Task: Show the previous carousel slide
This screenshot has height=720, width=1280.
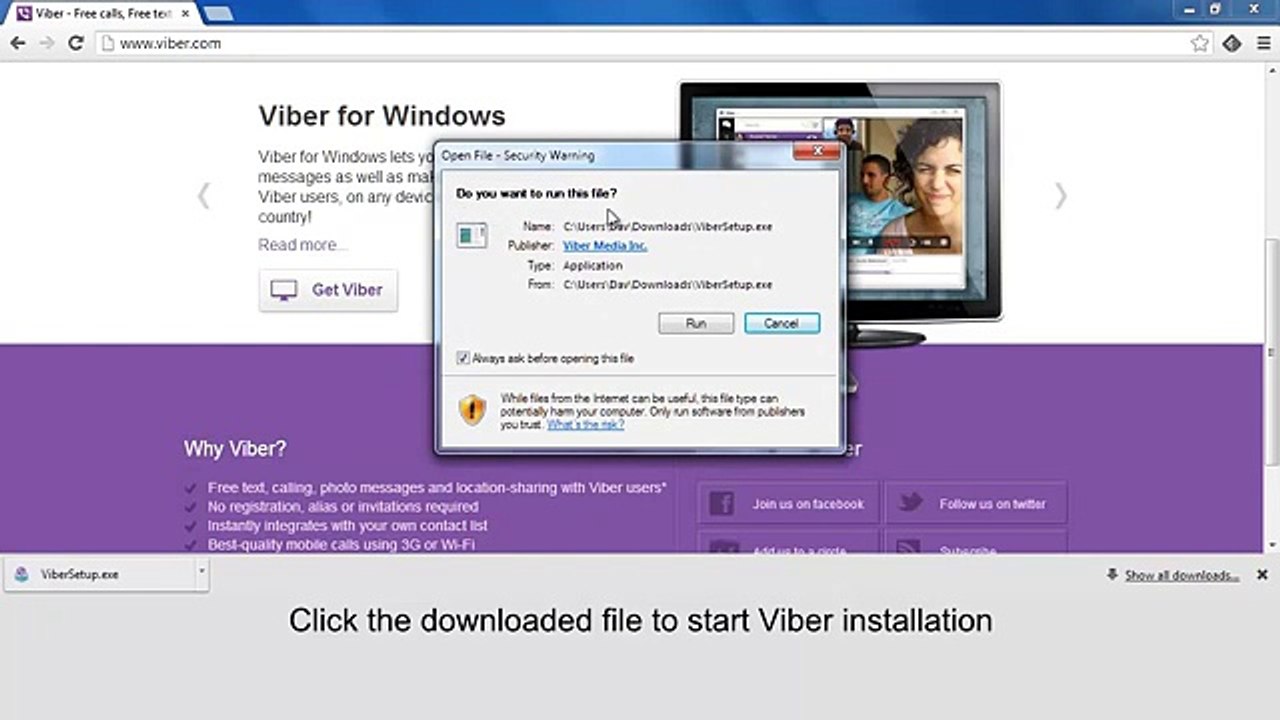Action: 203,195
